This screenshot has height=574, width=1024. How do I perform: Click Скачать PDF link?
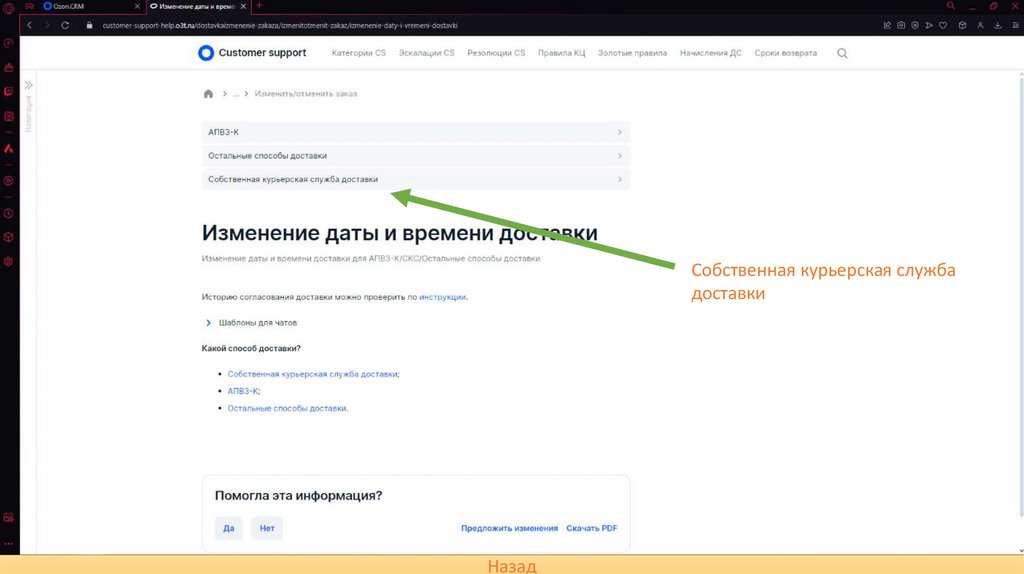tap(592, 528)
